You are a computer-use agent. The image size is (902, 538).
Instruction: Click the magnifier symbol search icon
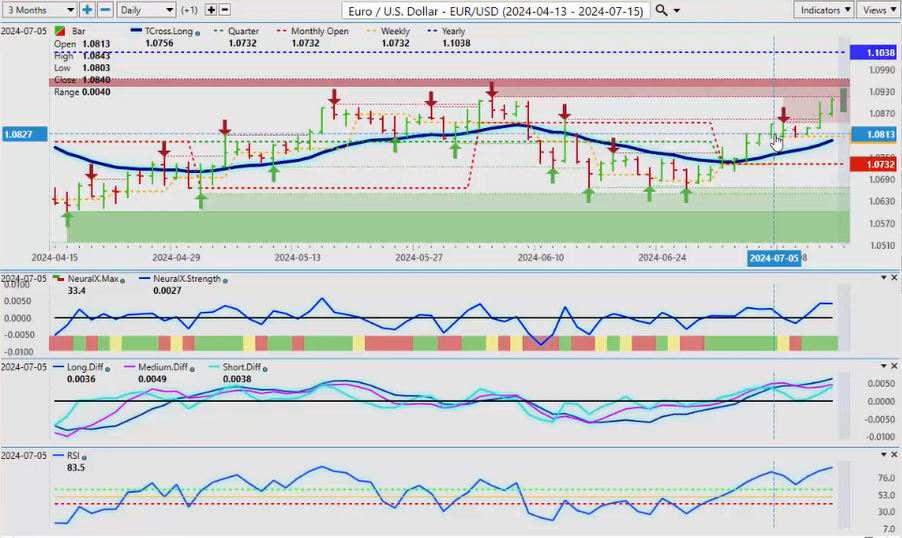(x=662, y=10)
